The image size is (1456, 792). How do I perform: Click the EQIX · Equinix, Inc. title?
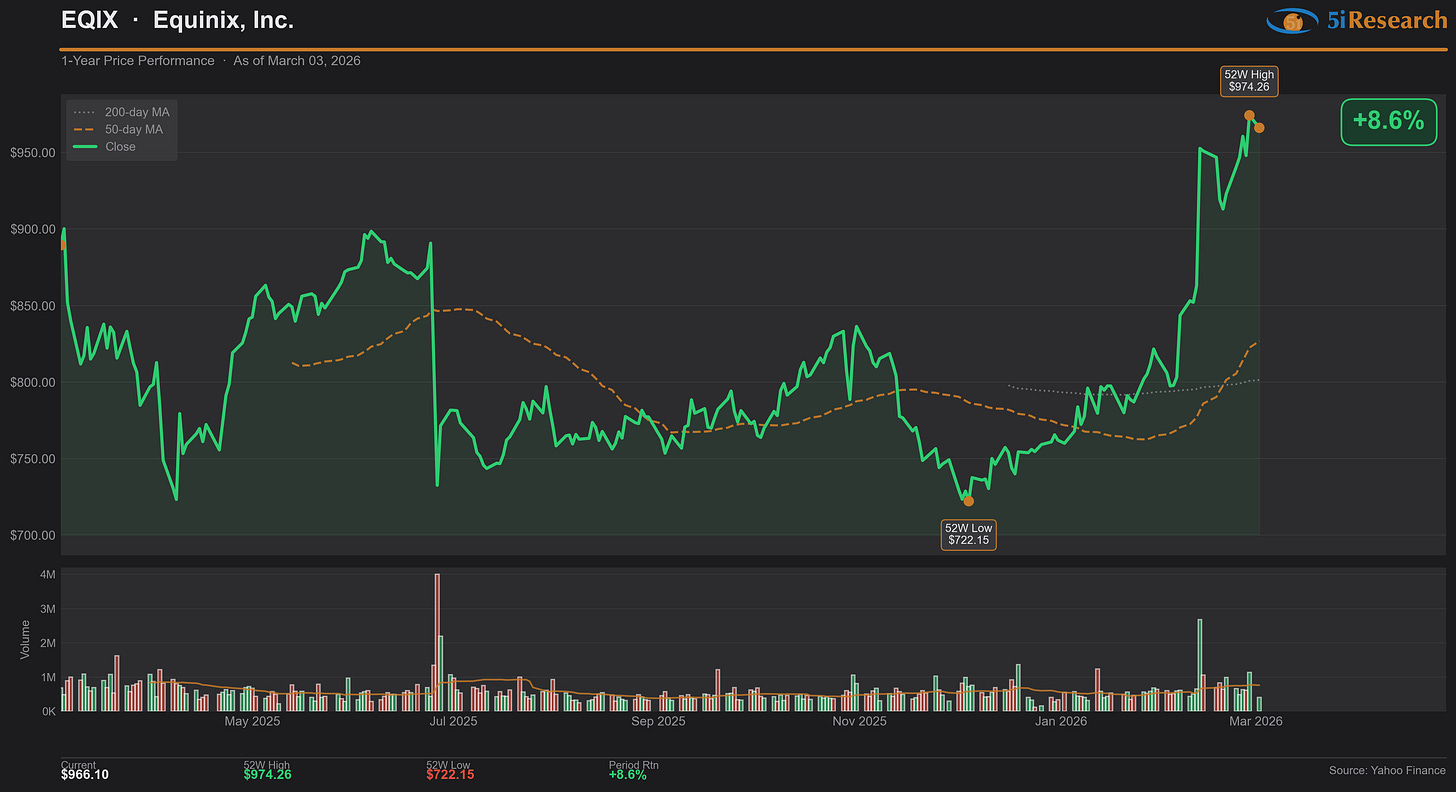tap(177, 20)
